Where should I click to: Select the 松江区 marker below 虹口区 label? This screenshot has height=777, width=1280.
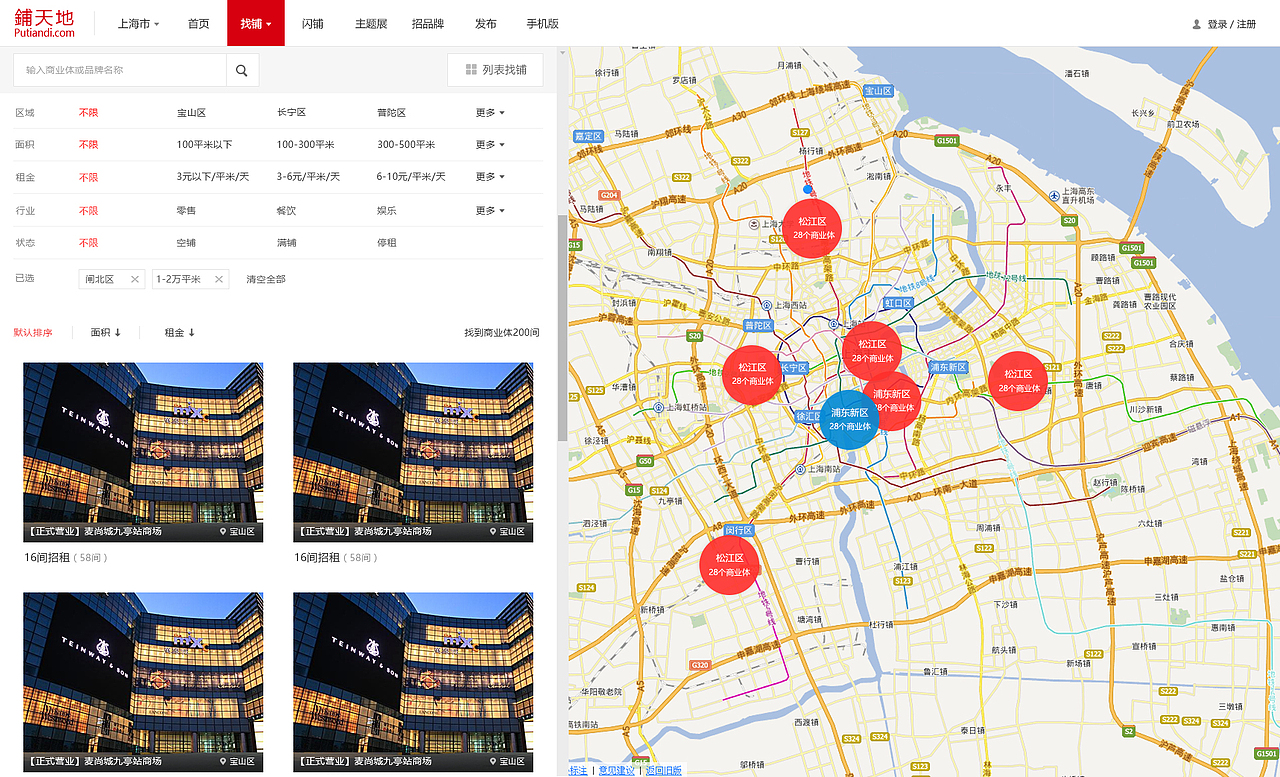coord(872,351)
